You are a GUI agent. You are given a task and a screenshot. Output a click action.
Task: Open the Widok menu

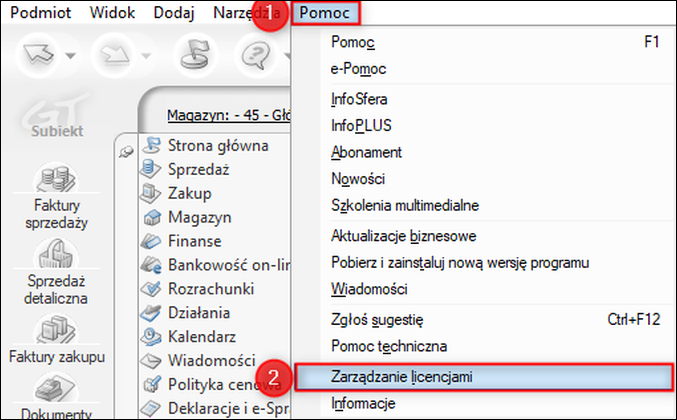(112, 13)
